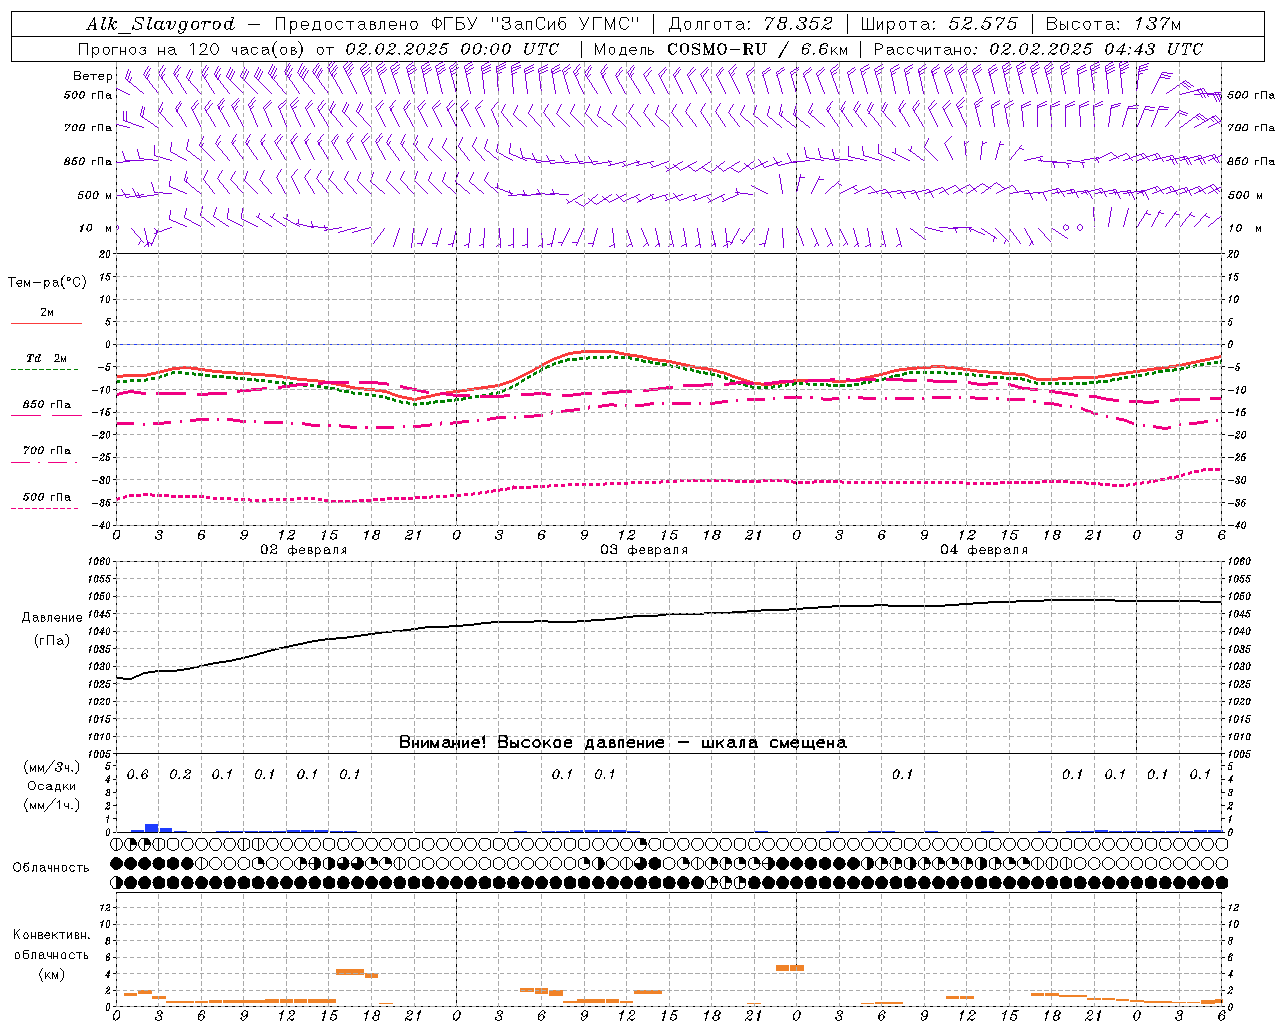Click the Прогноз на 120 часа(ов) text

pos(192,49)
